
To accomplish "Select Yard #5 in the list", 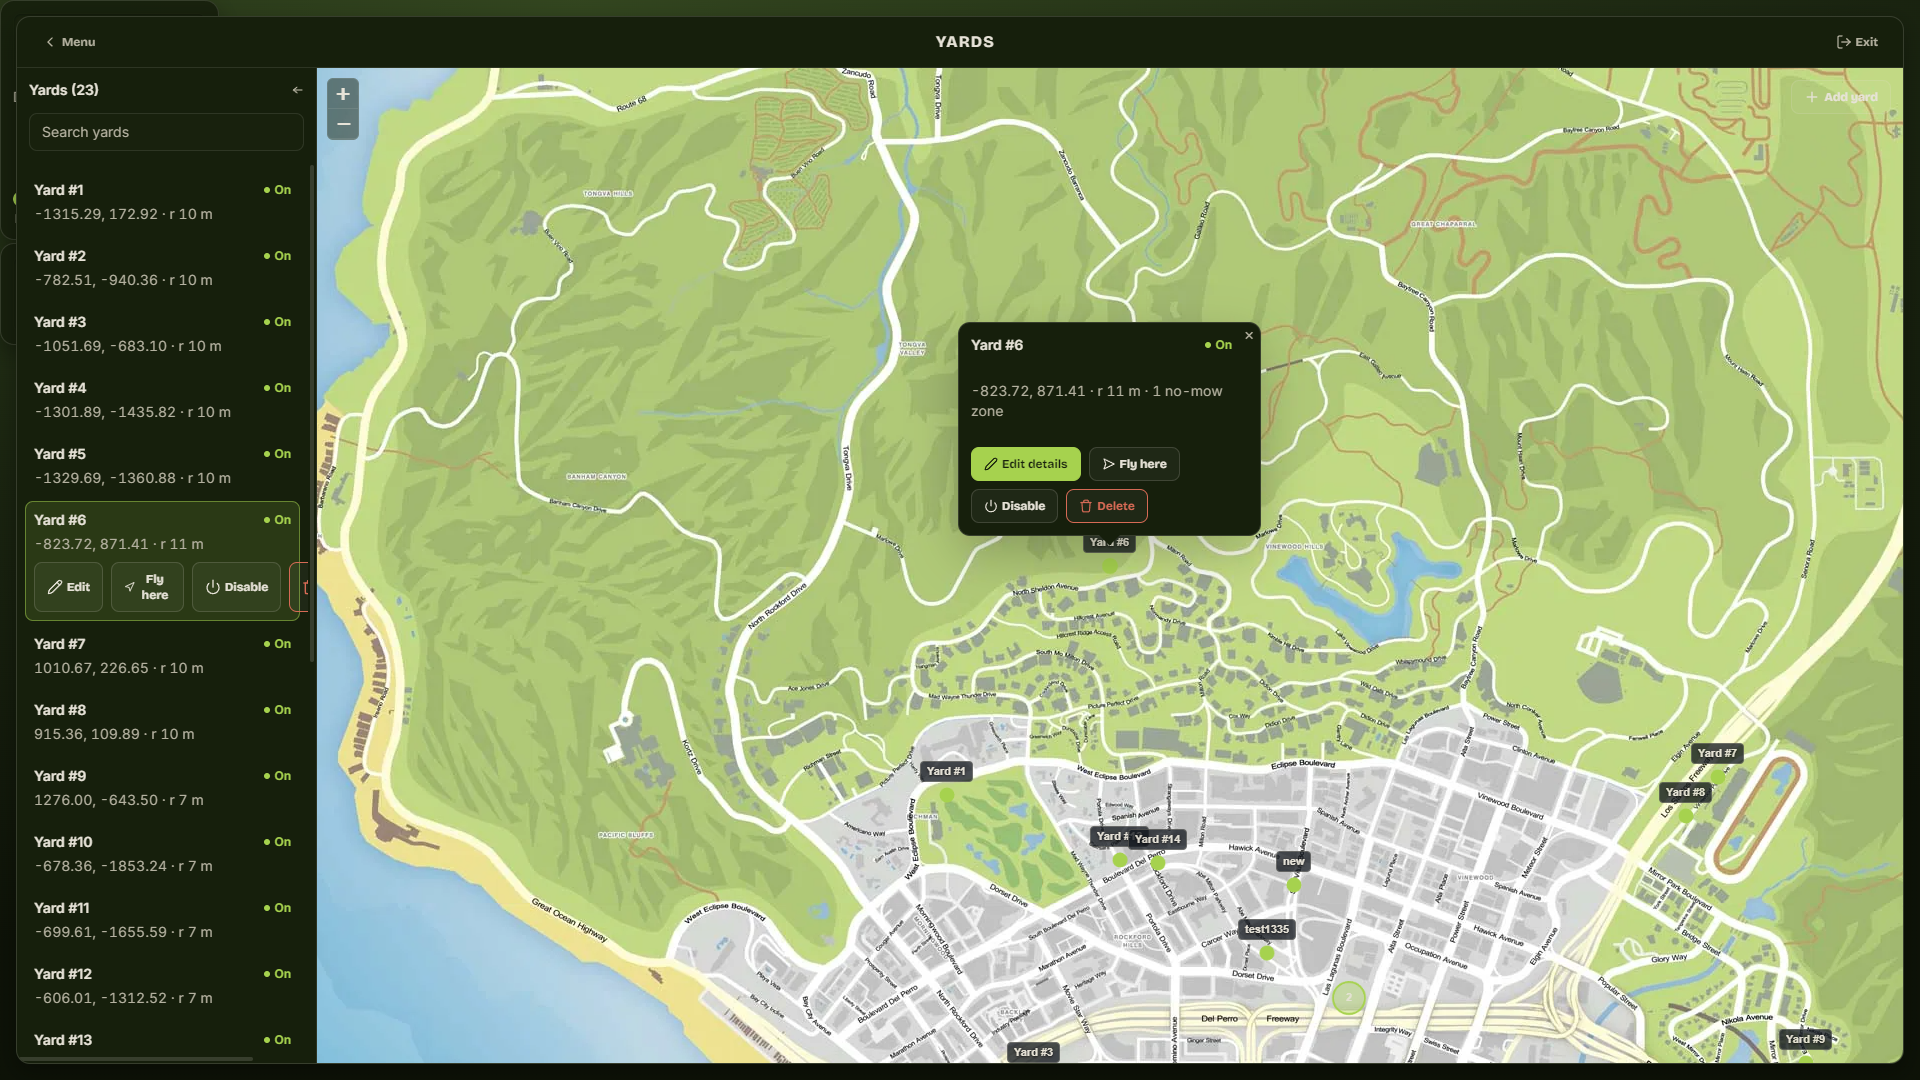I will tap(162, 466).
